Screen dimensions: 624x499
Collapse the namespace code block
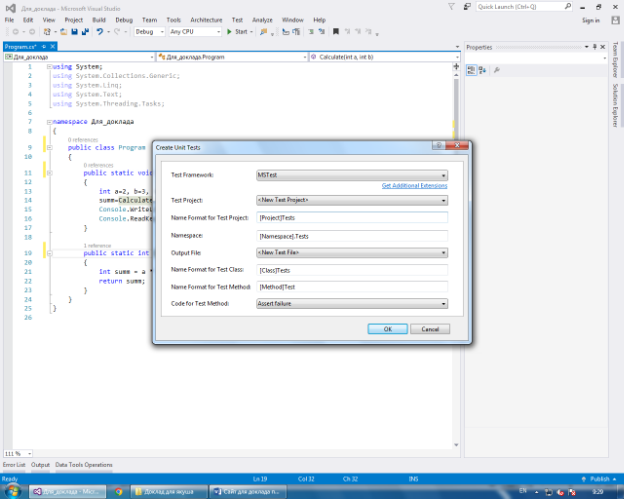(x=48, y=120)
